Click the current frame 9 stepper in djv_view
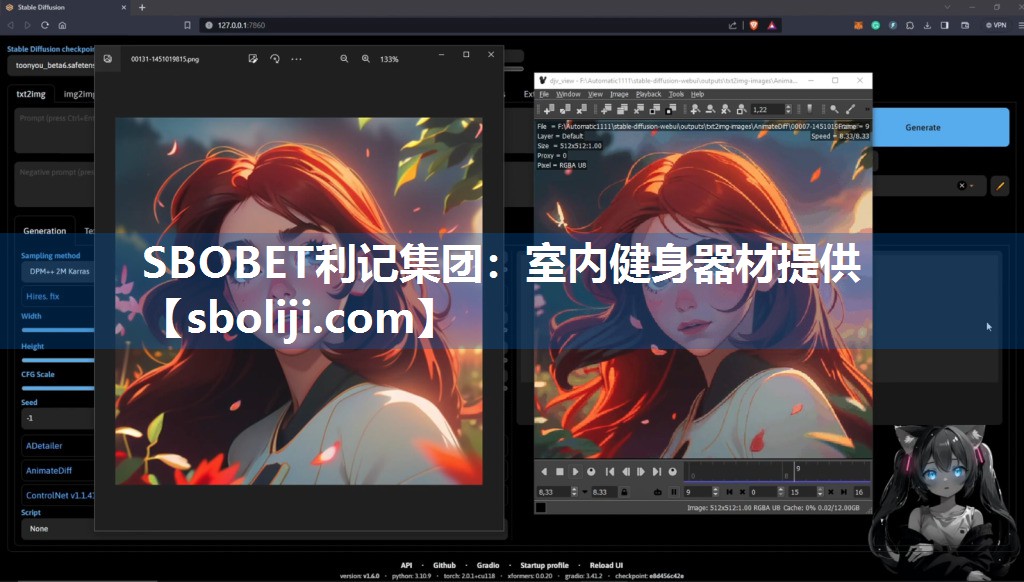The height and width of the screenshot is (582, 1024). coord(715,492)
